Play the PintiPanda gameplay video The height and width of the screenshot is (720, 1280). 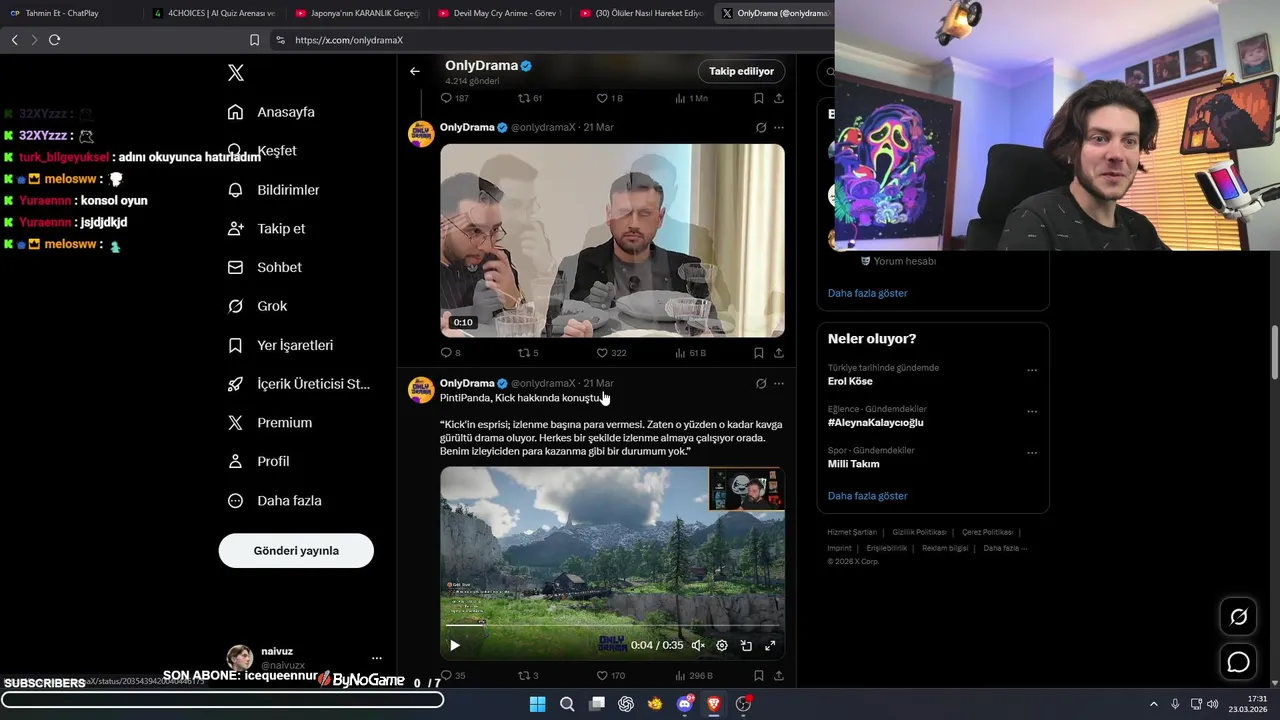click(x=455, y=646)
